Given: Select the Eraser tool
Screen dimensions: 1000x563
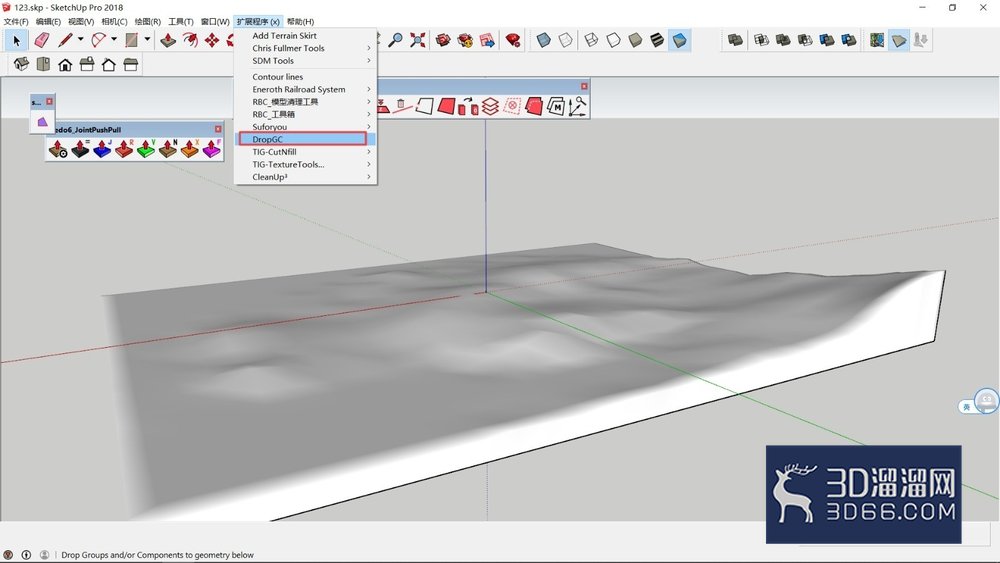Looking at the screenshot, I should click(41, 40).
